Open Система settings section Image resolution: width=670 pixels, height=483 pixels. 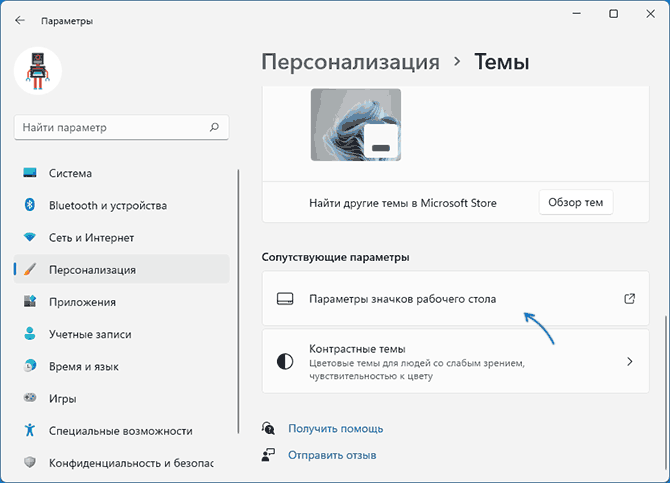tap(122, 173)
